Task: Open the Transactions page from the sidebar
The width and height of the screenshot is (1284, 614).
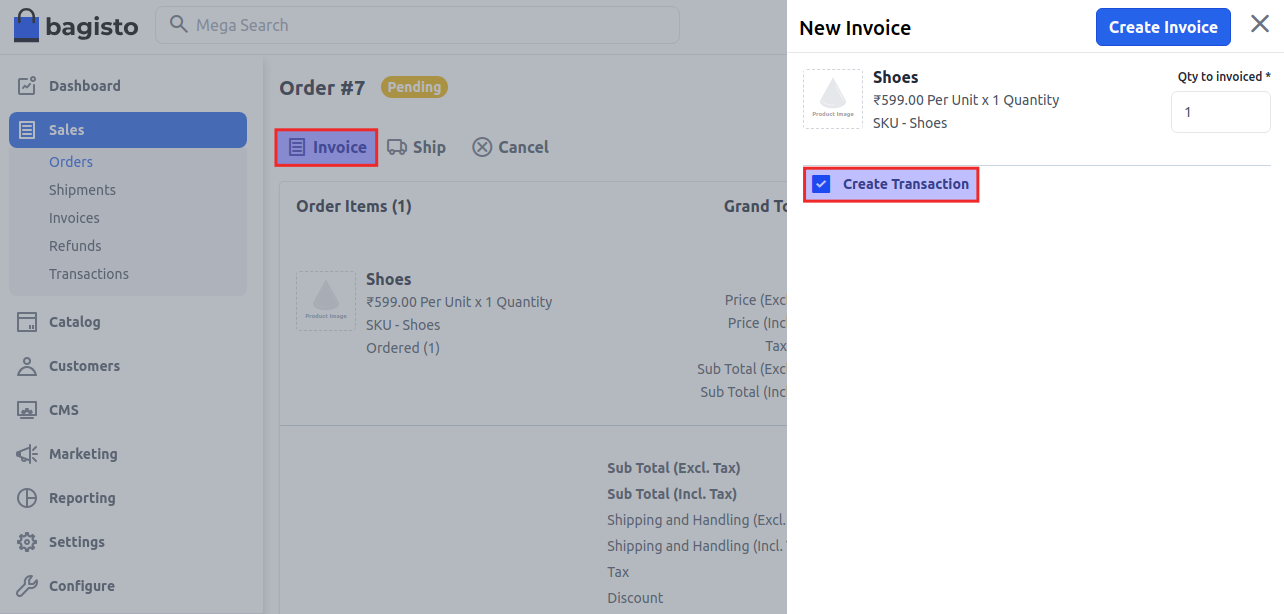Action: click(89, 274)
